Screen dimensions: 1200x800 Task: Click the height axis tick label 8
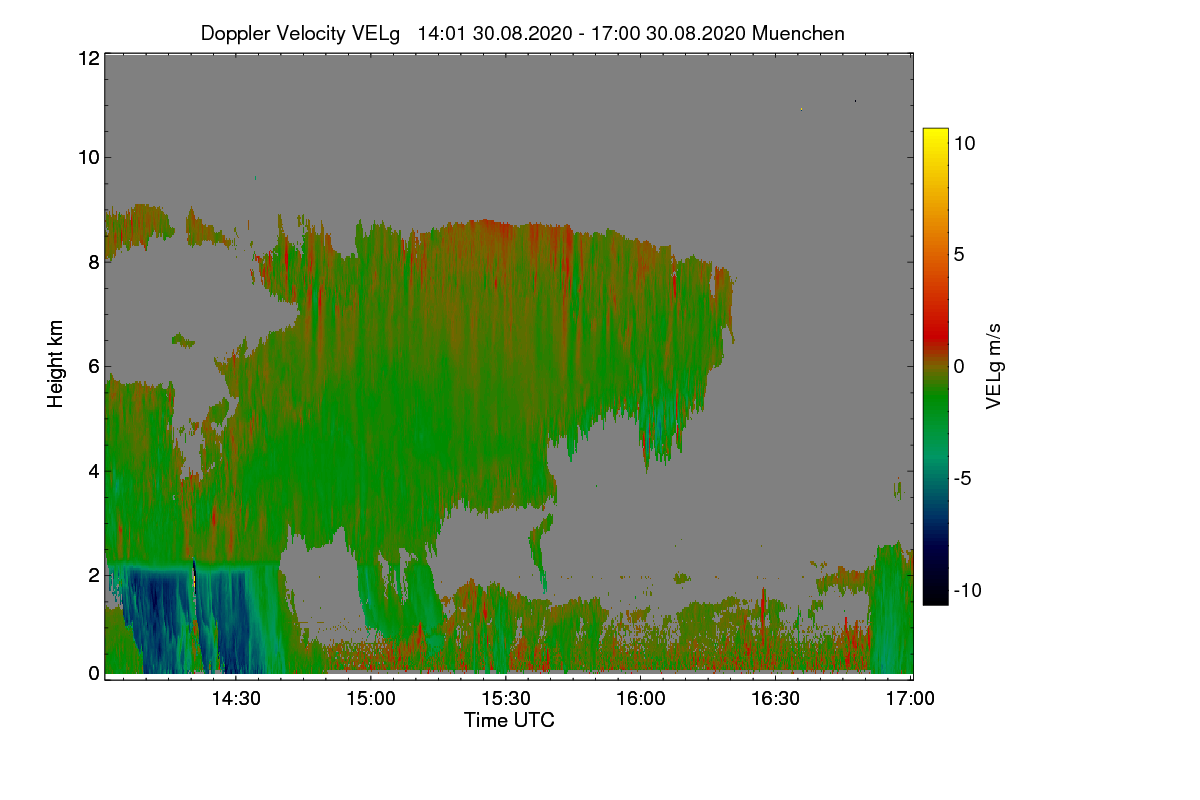click(x=92, y=262)
